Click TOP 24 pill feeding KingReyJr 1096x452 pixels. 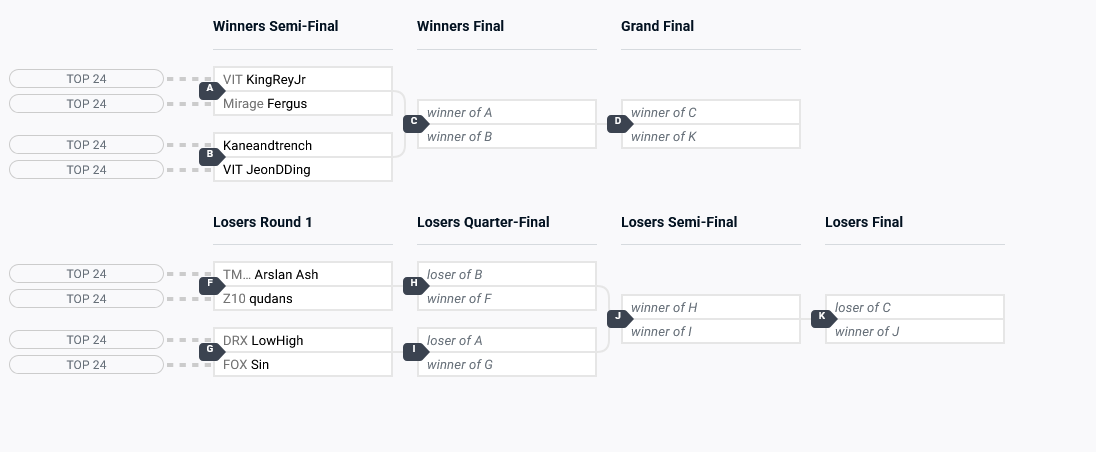point(86,79)
